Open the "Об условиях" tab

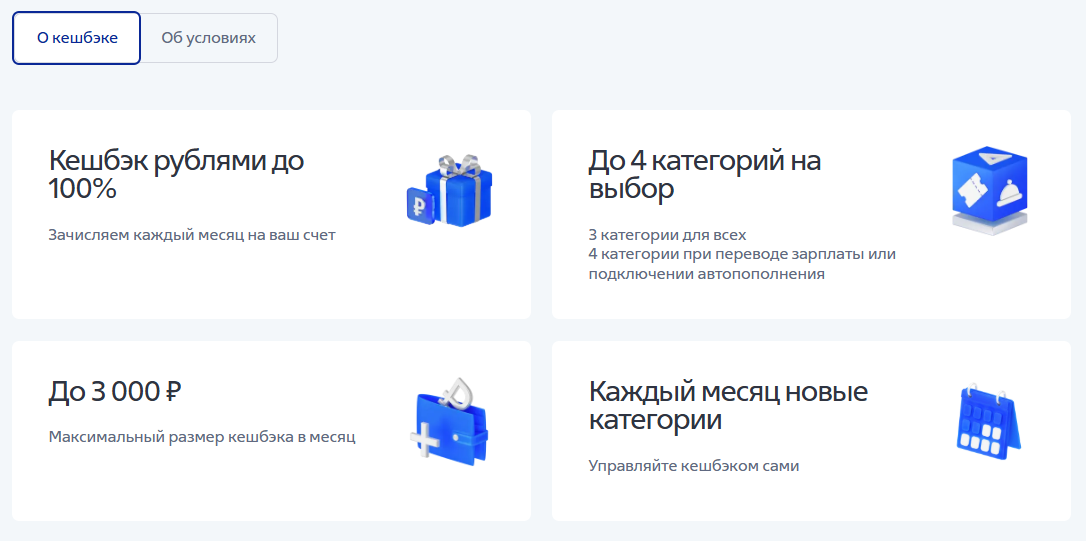coord(208,38)
